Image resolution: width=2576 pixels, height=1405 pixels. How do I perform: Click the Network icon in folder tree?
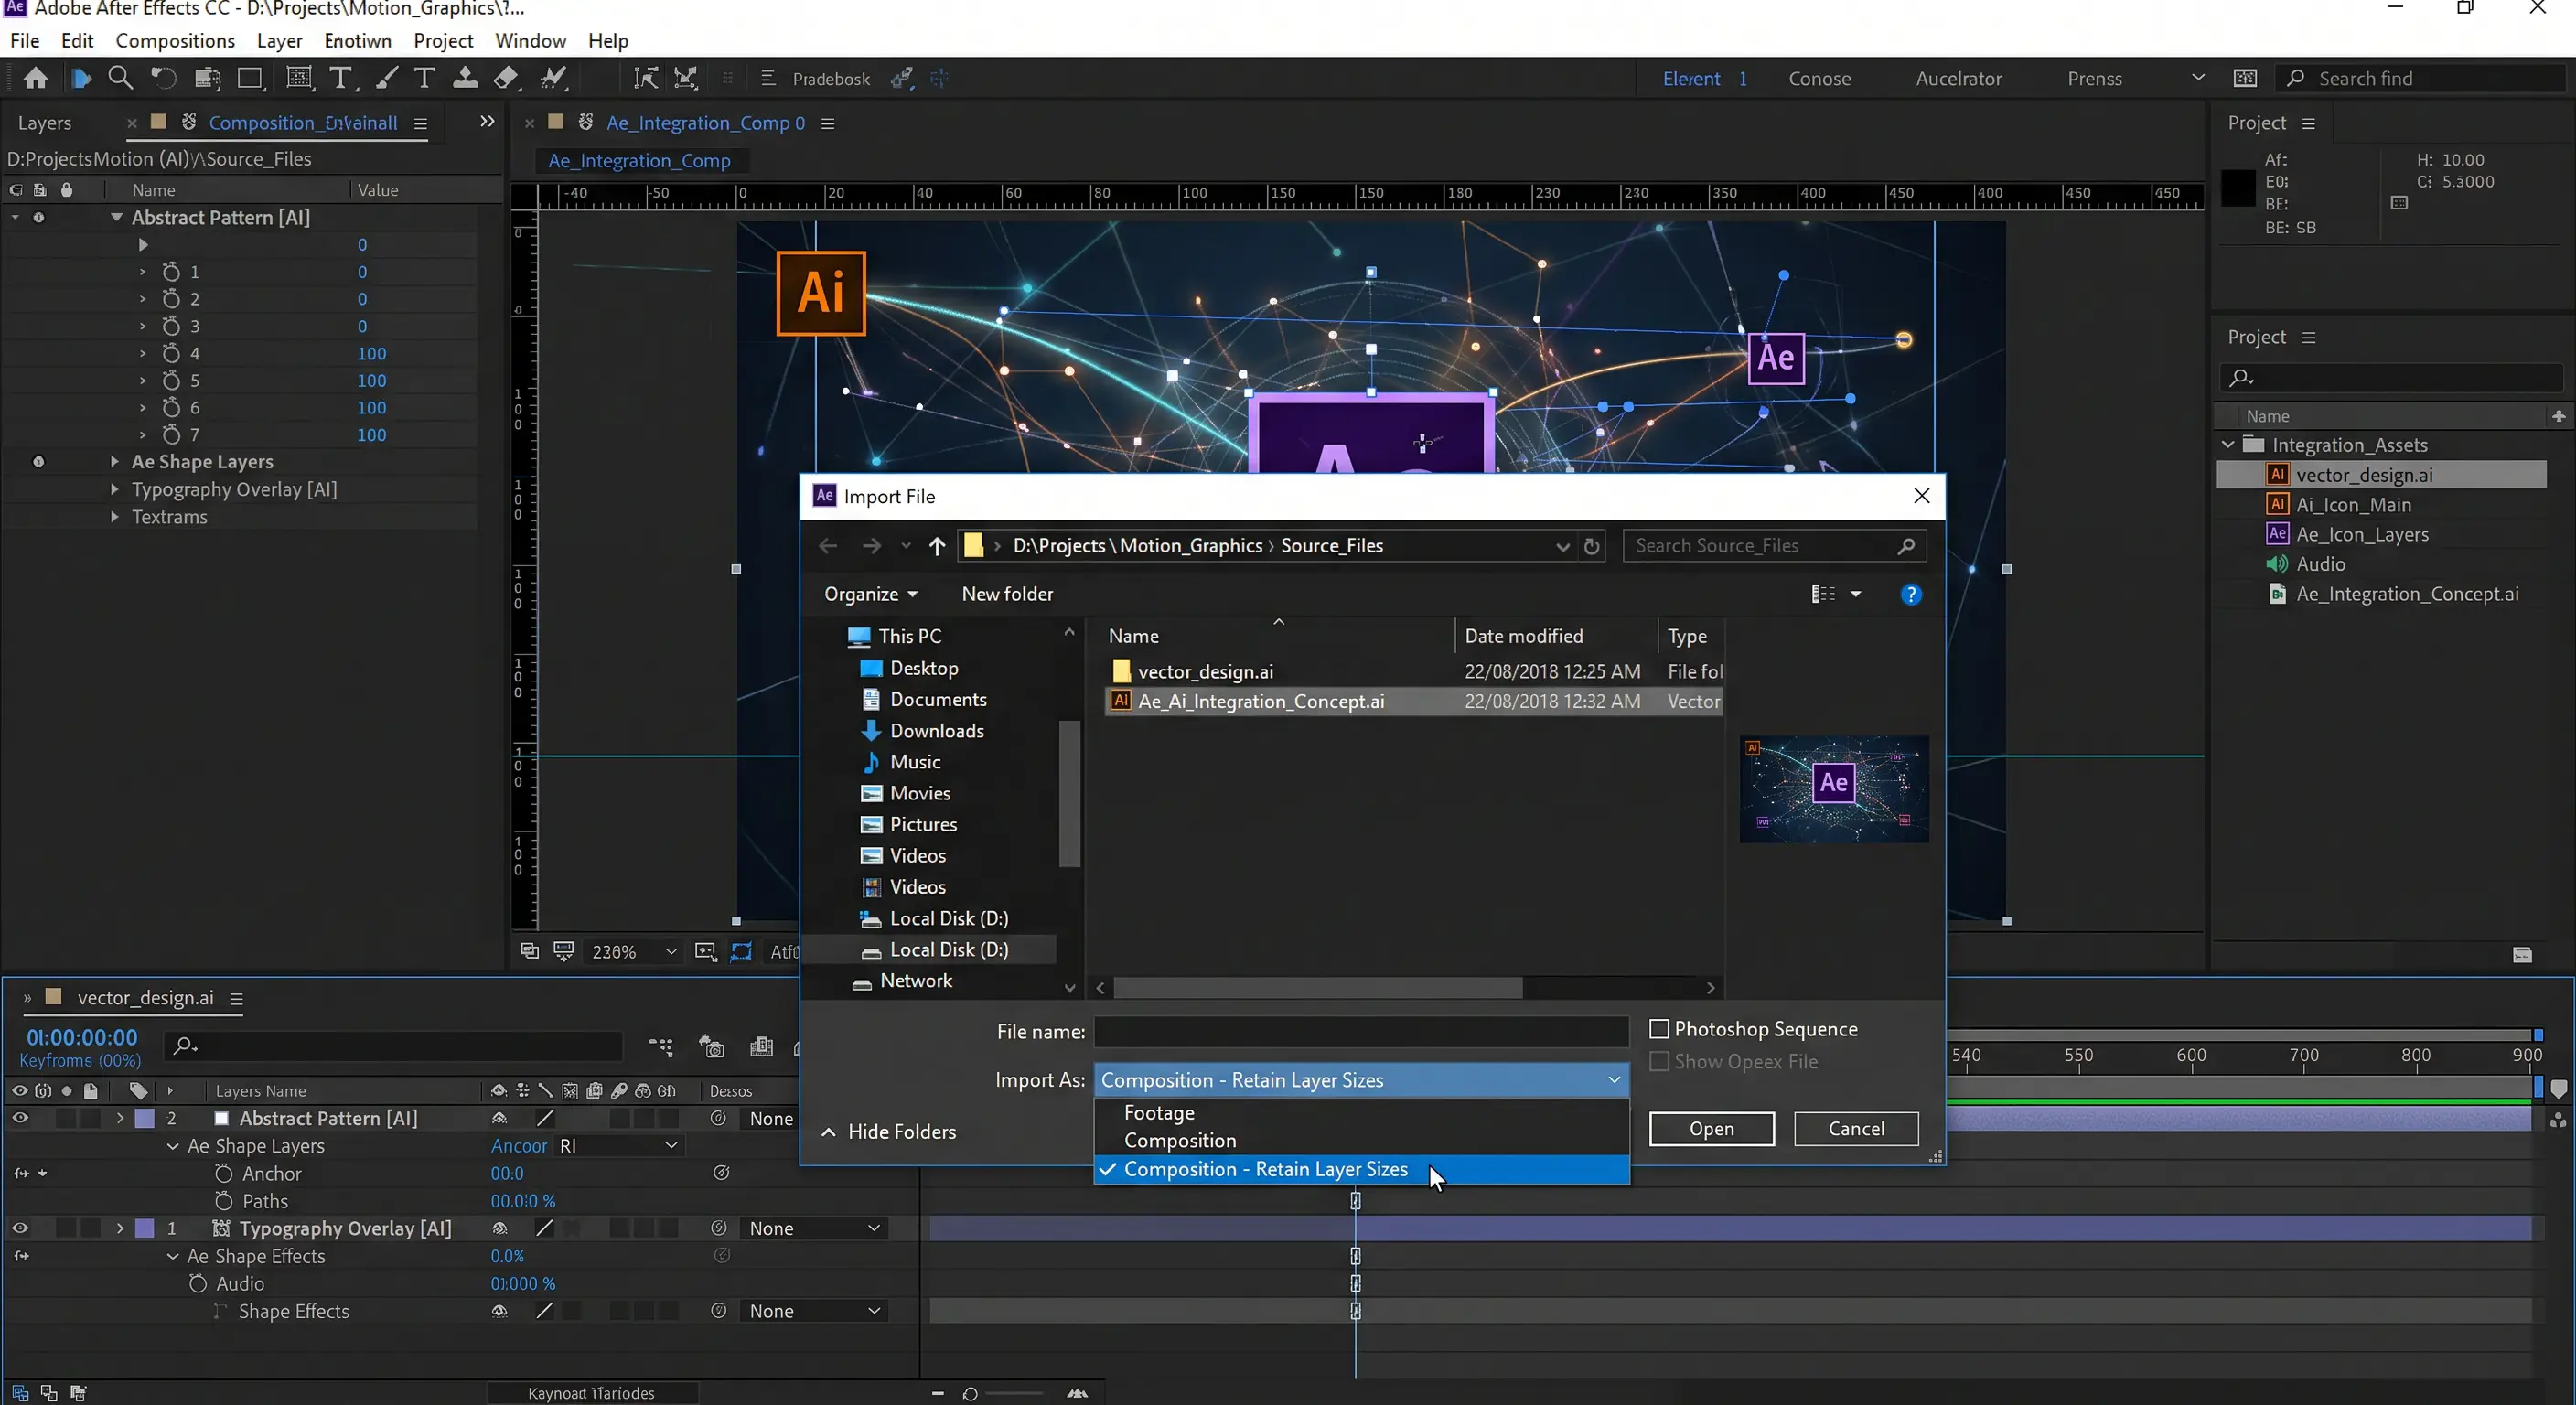click(862, 982)
